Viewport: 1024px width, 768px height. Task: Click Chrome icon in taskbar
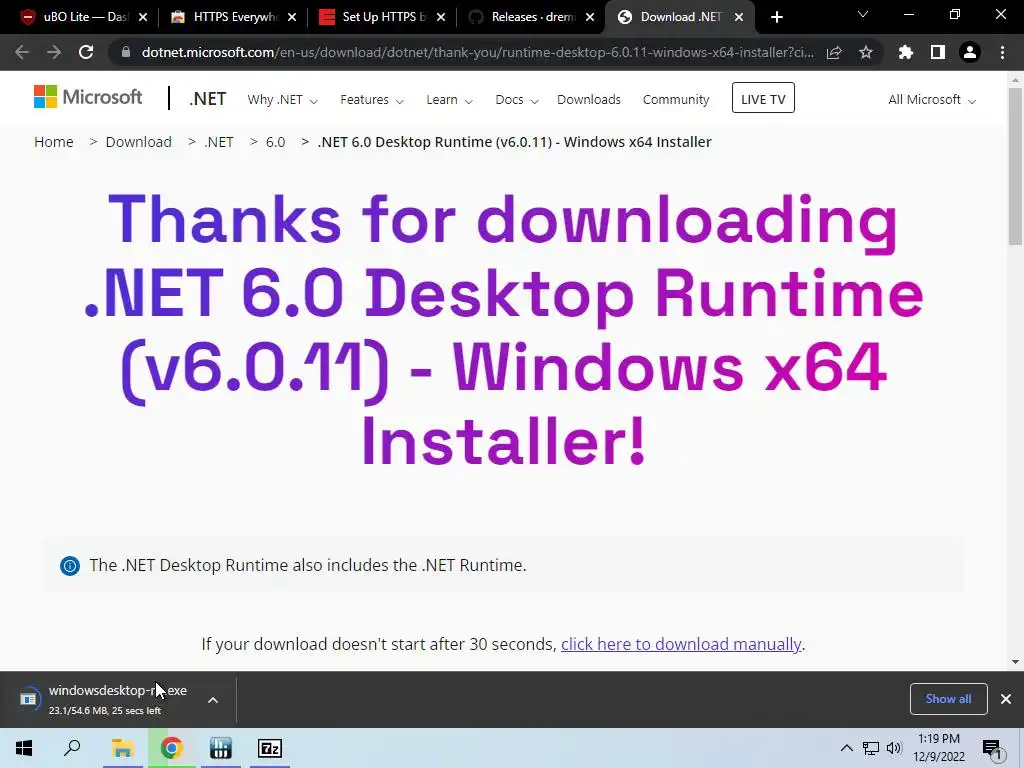[171, 748]
